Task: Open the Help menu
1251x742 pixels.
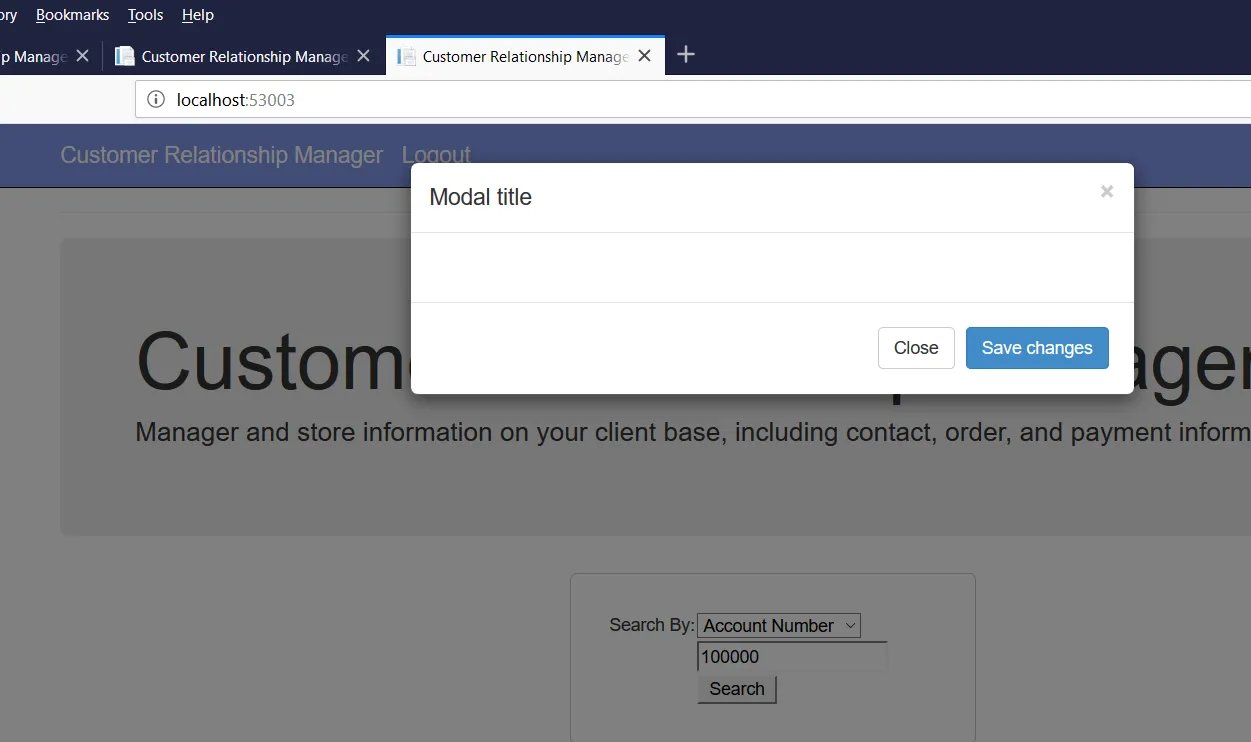Action: click(198, 15)
